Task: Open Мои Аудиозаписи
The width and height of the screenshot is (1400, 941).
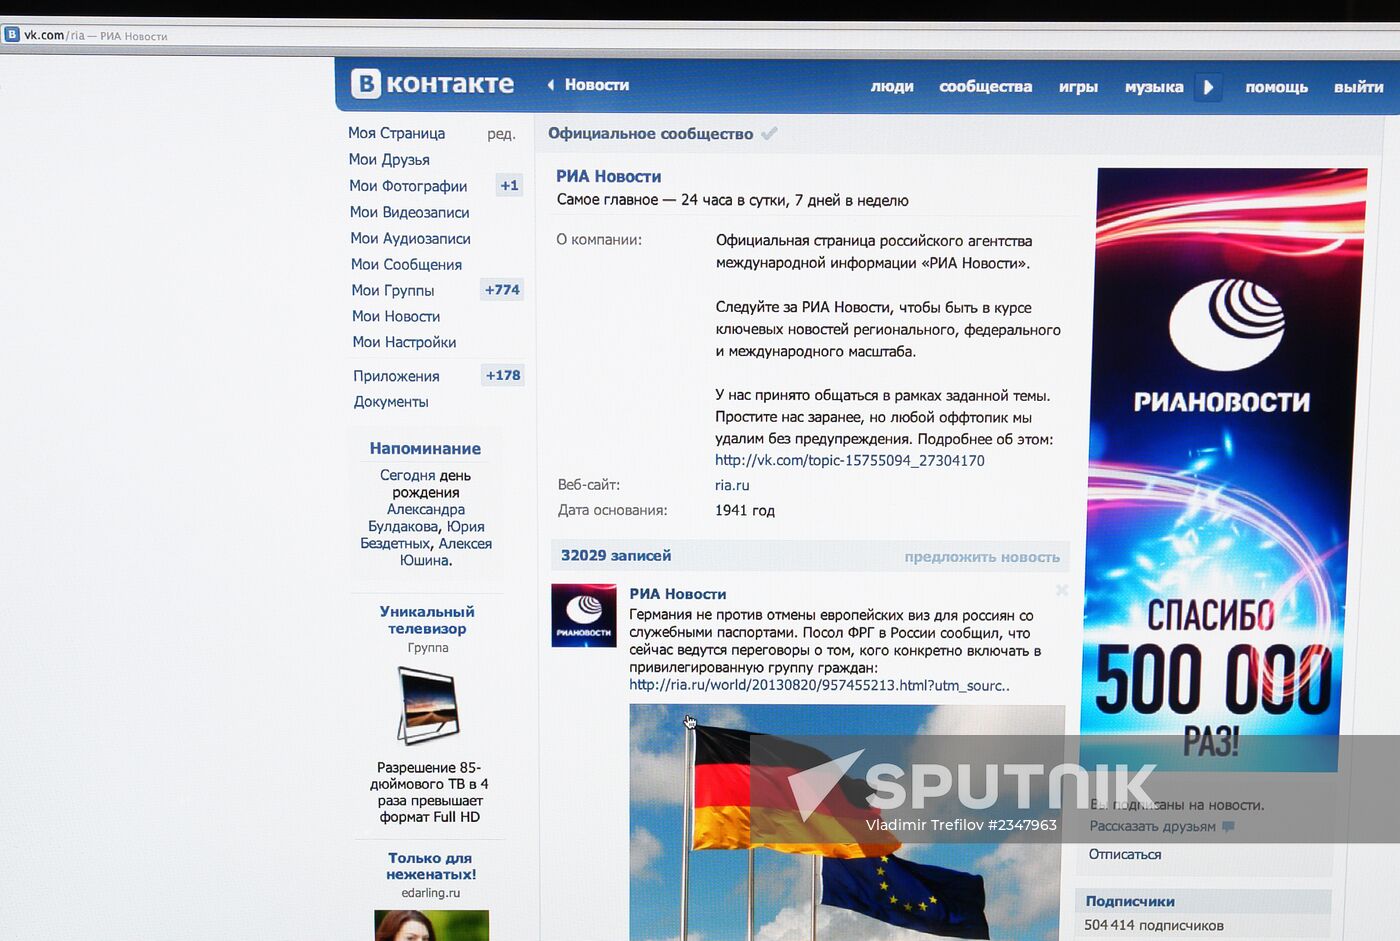Action: pos(410,238)
